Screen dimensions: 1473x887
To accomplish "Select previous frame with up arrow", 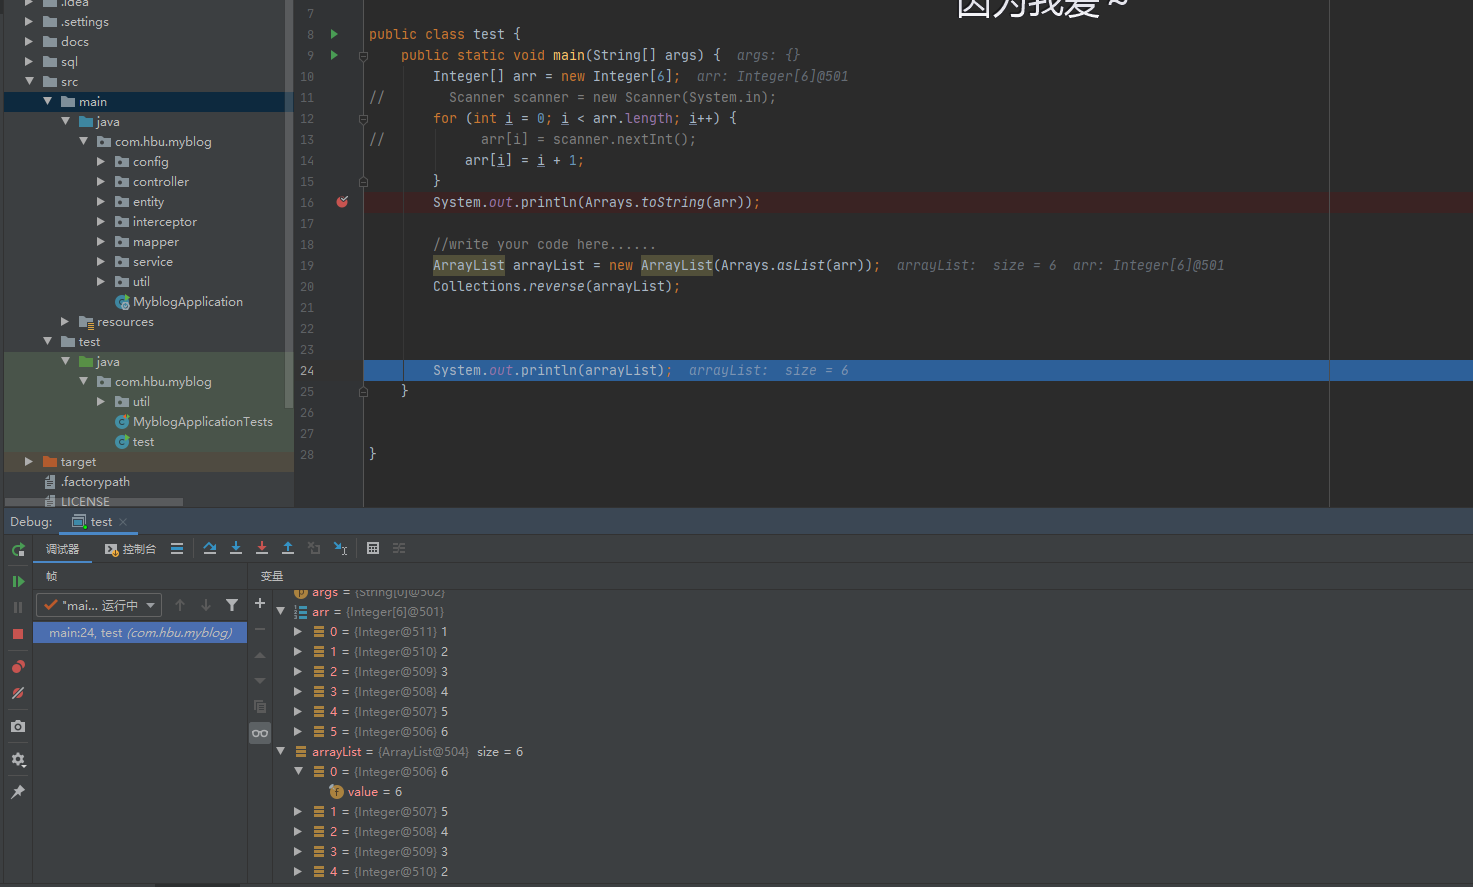I will (x=180, y=605).
